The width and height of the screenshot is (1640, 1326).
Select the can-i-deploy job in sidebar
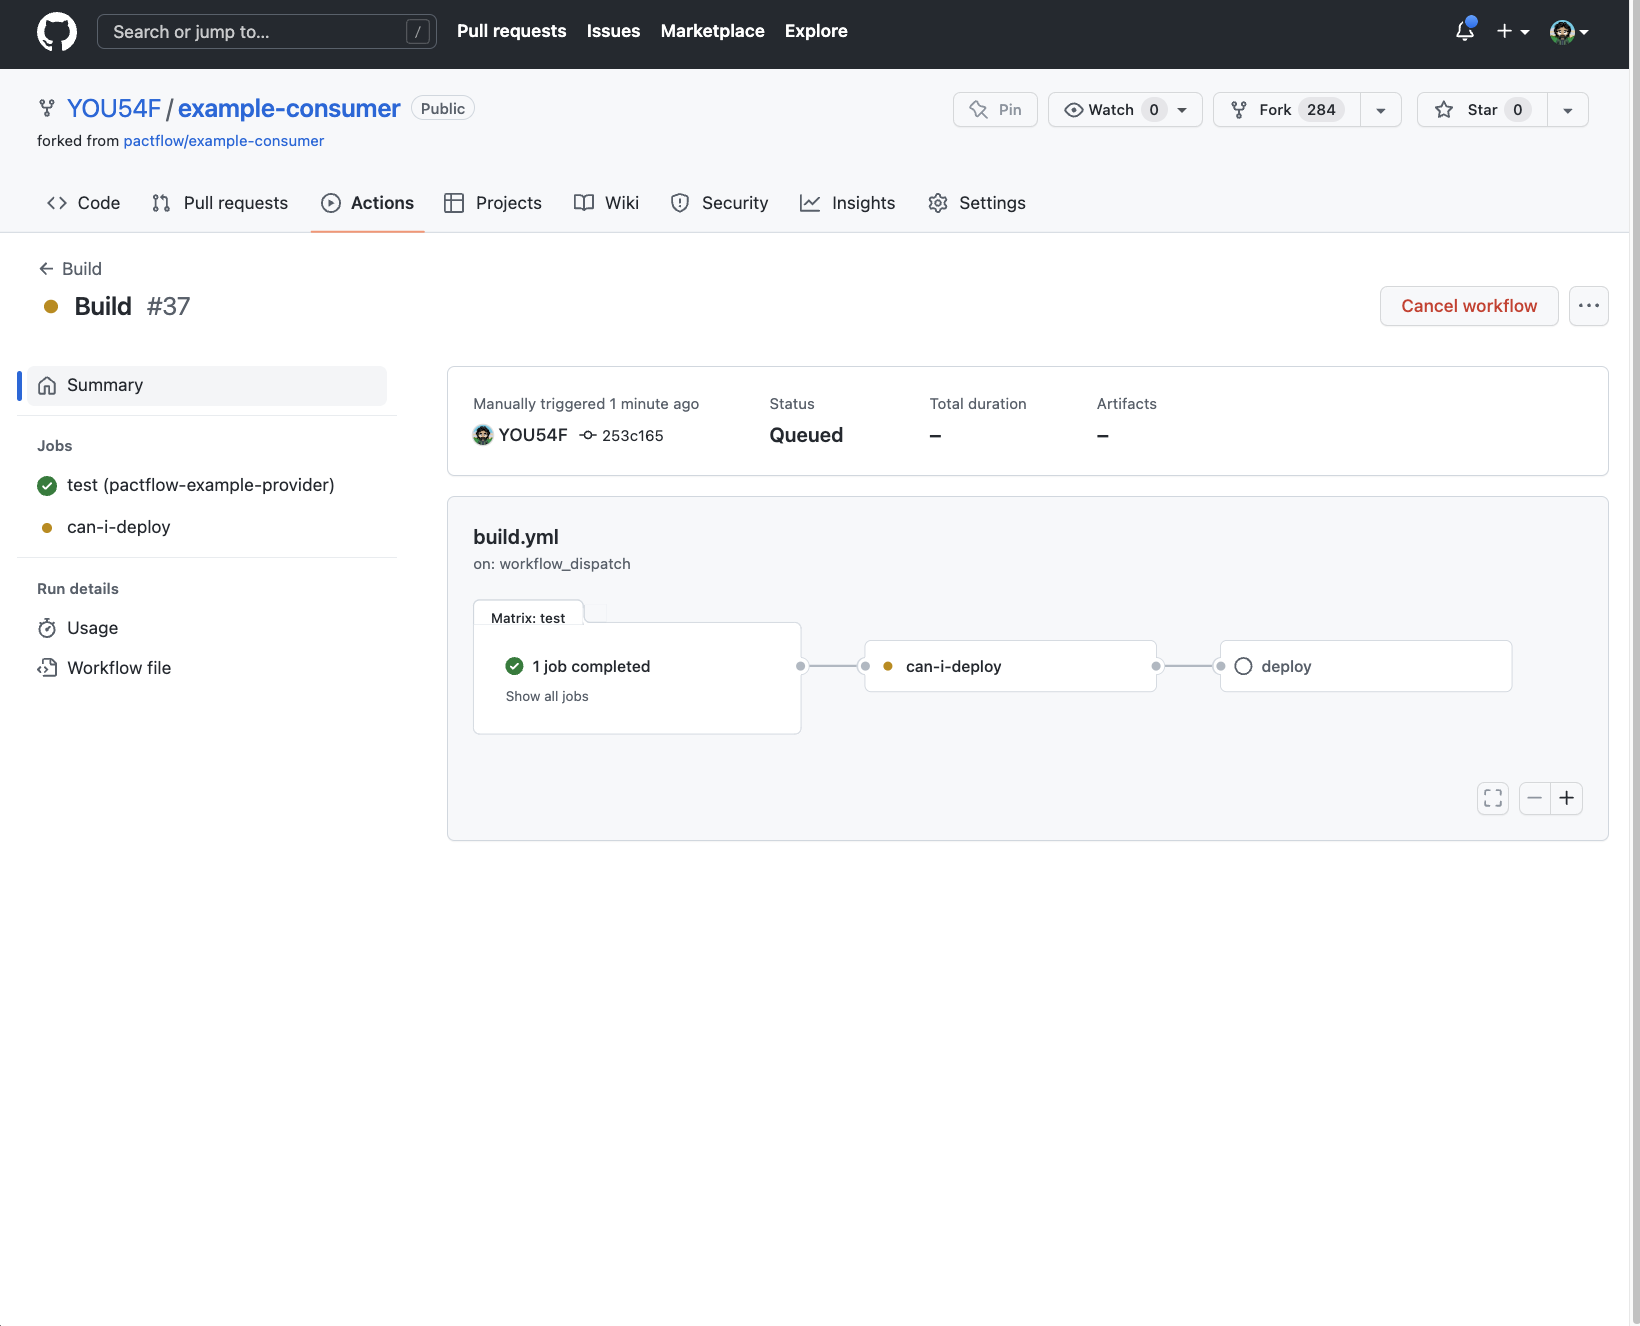[118, 527]
